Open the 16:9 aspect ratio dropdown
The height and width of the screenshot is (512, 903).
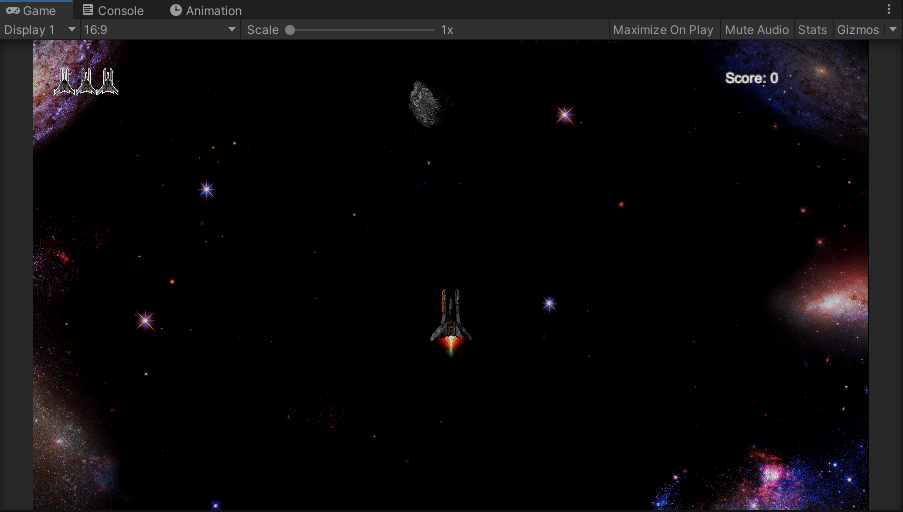(x=160, y=30)
